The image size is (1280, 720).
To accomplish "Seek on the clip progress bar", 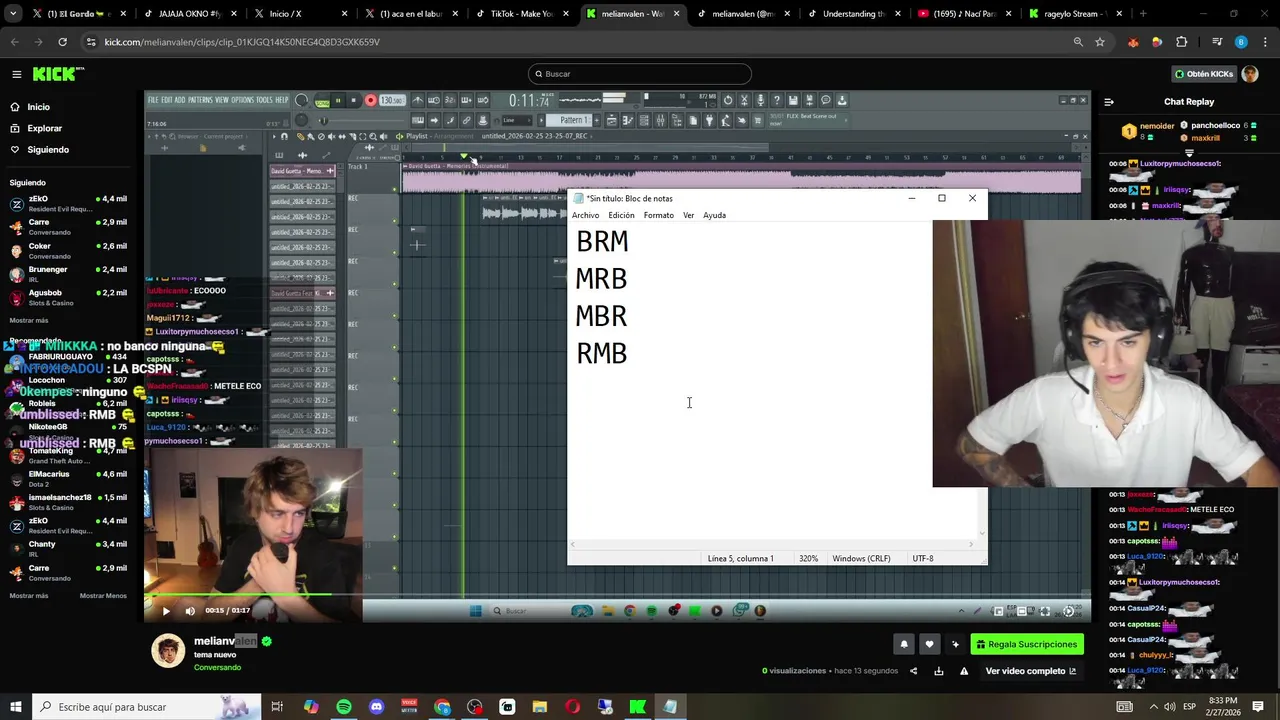I will pyautogui.click(x=617, y=596).
